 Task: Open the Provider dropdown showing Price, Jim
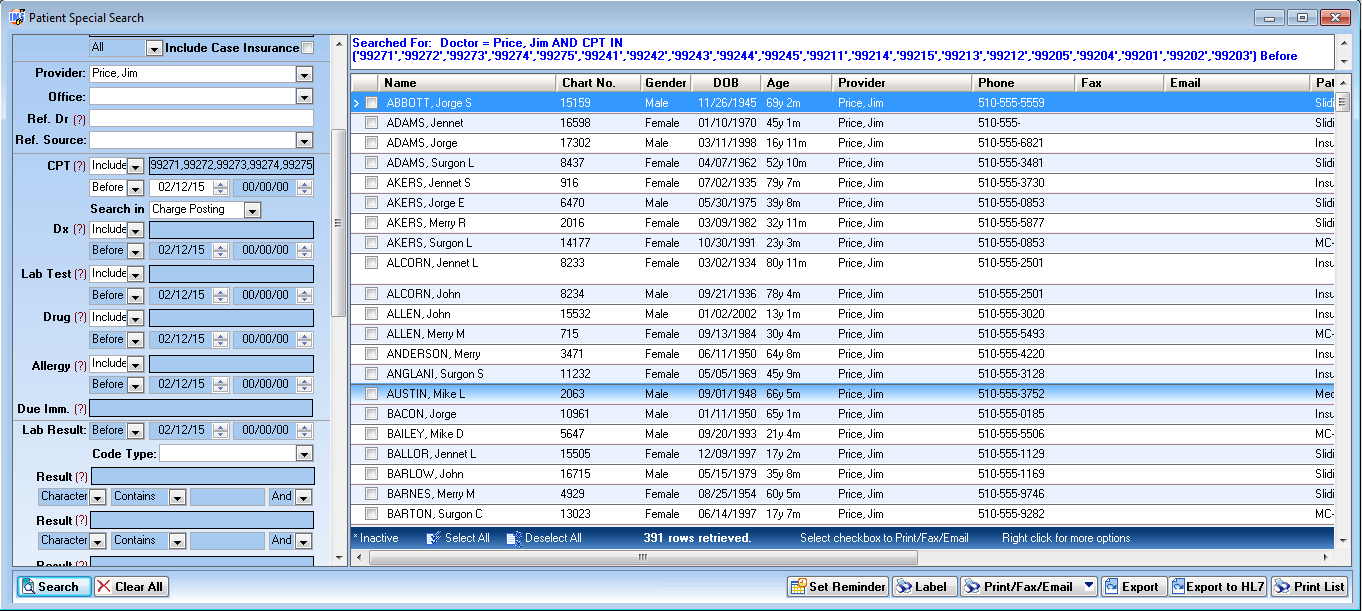click(304, 74)
